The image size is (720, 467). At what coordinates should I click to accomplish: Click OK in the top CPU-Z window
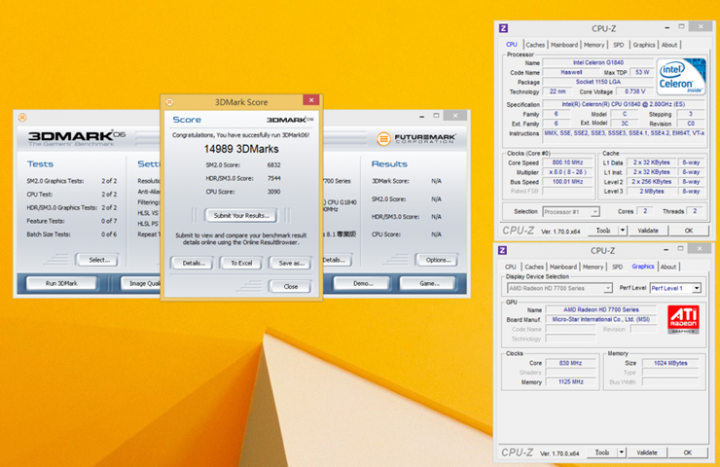(x=688, y=231)
